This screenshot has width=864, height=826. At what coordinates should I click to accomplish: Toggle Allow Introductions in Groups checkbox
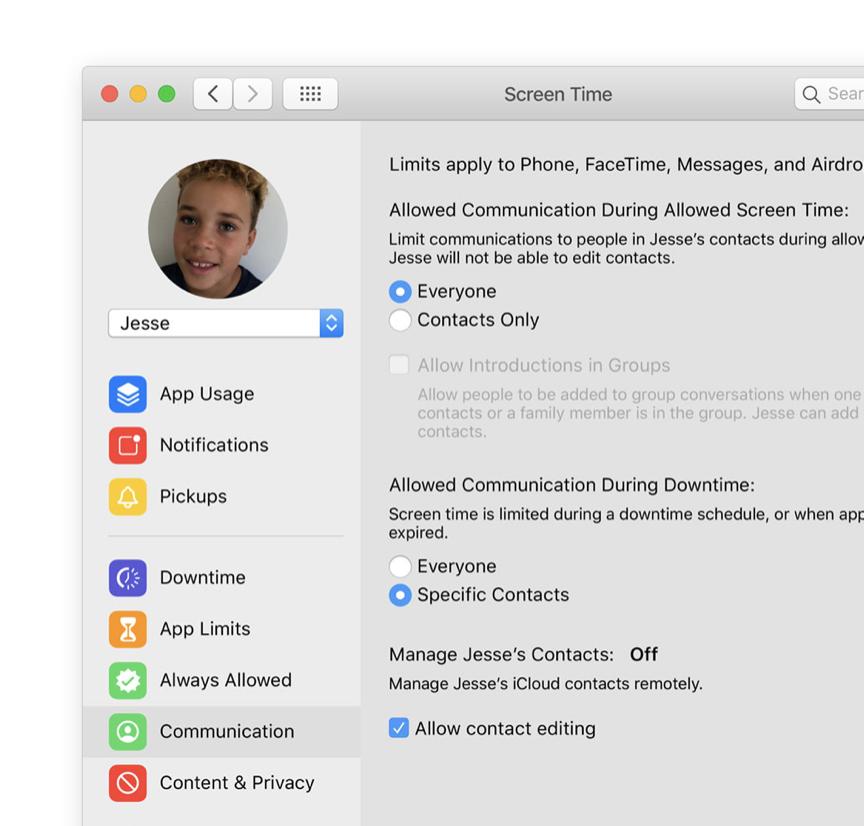click(399, 365)
